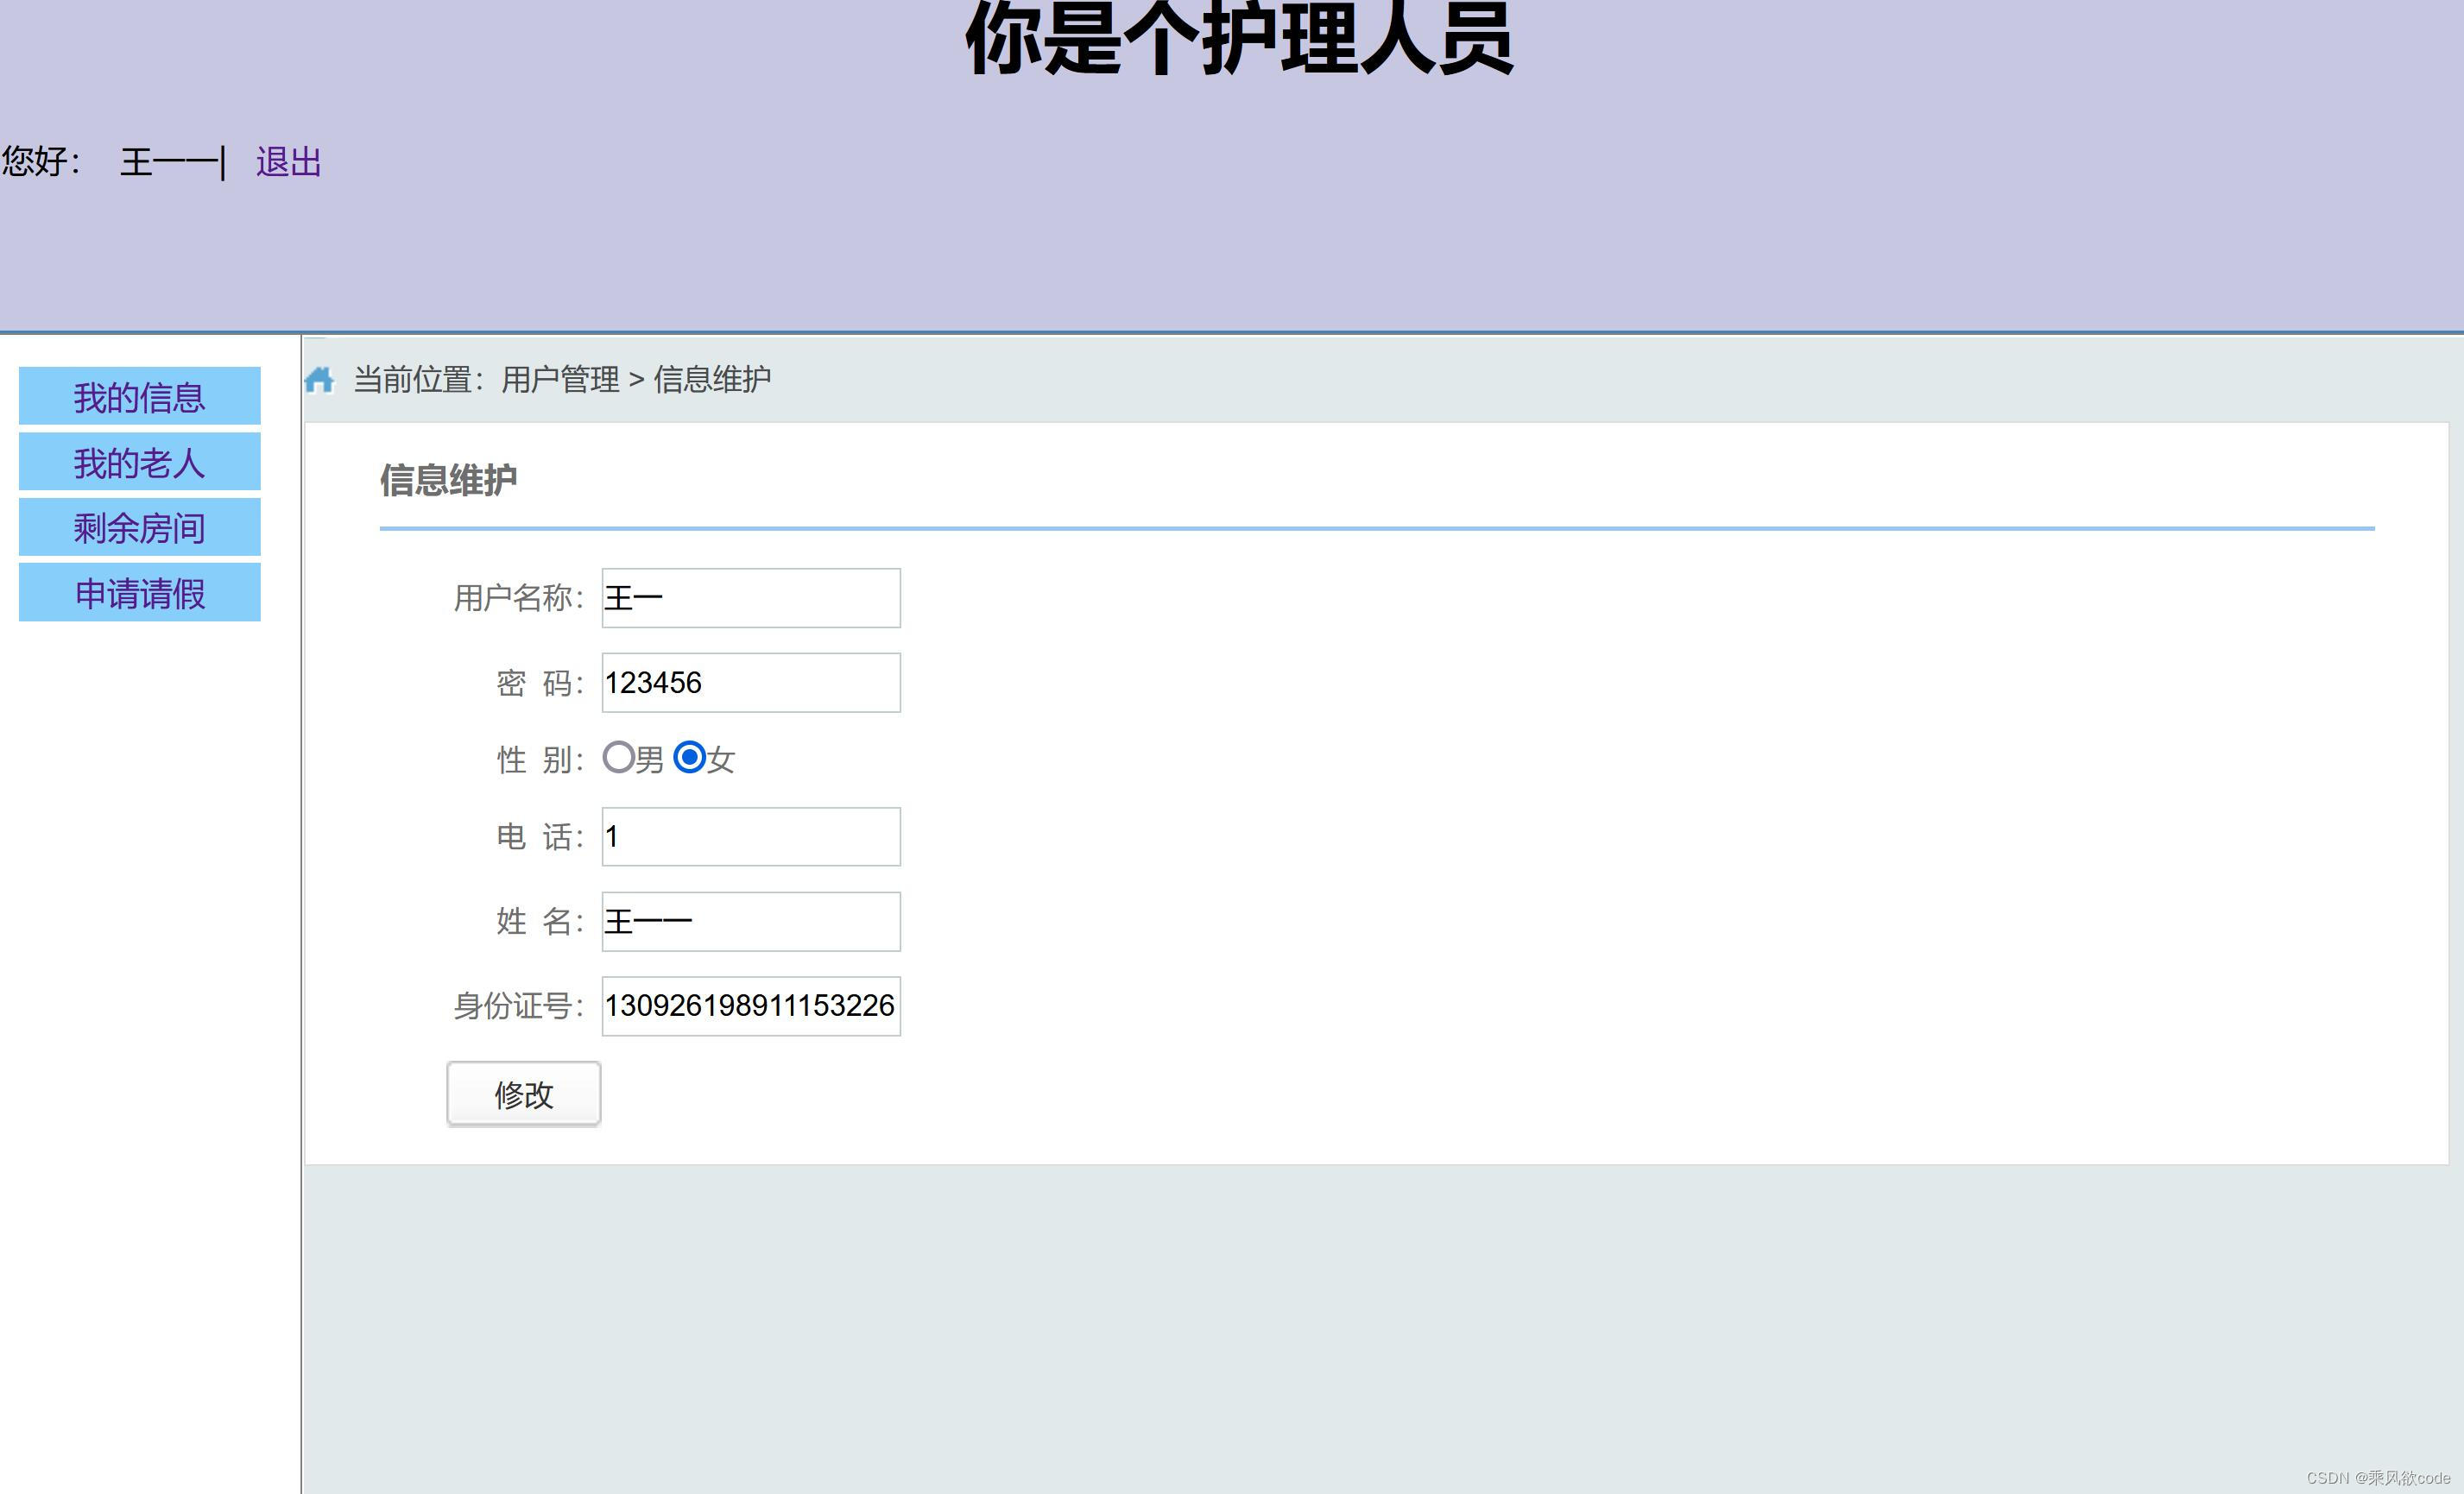Open 我的老人 from the sidebar
Screen dimensions: 2464x1494
coord(139,462)
